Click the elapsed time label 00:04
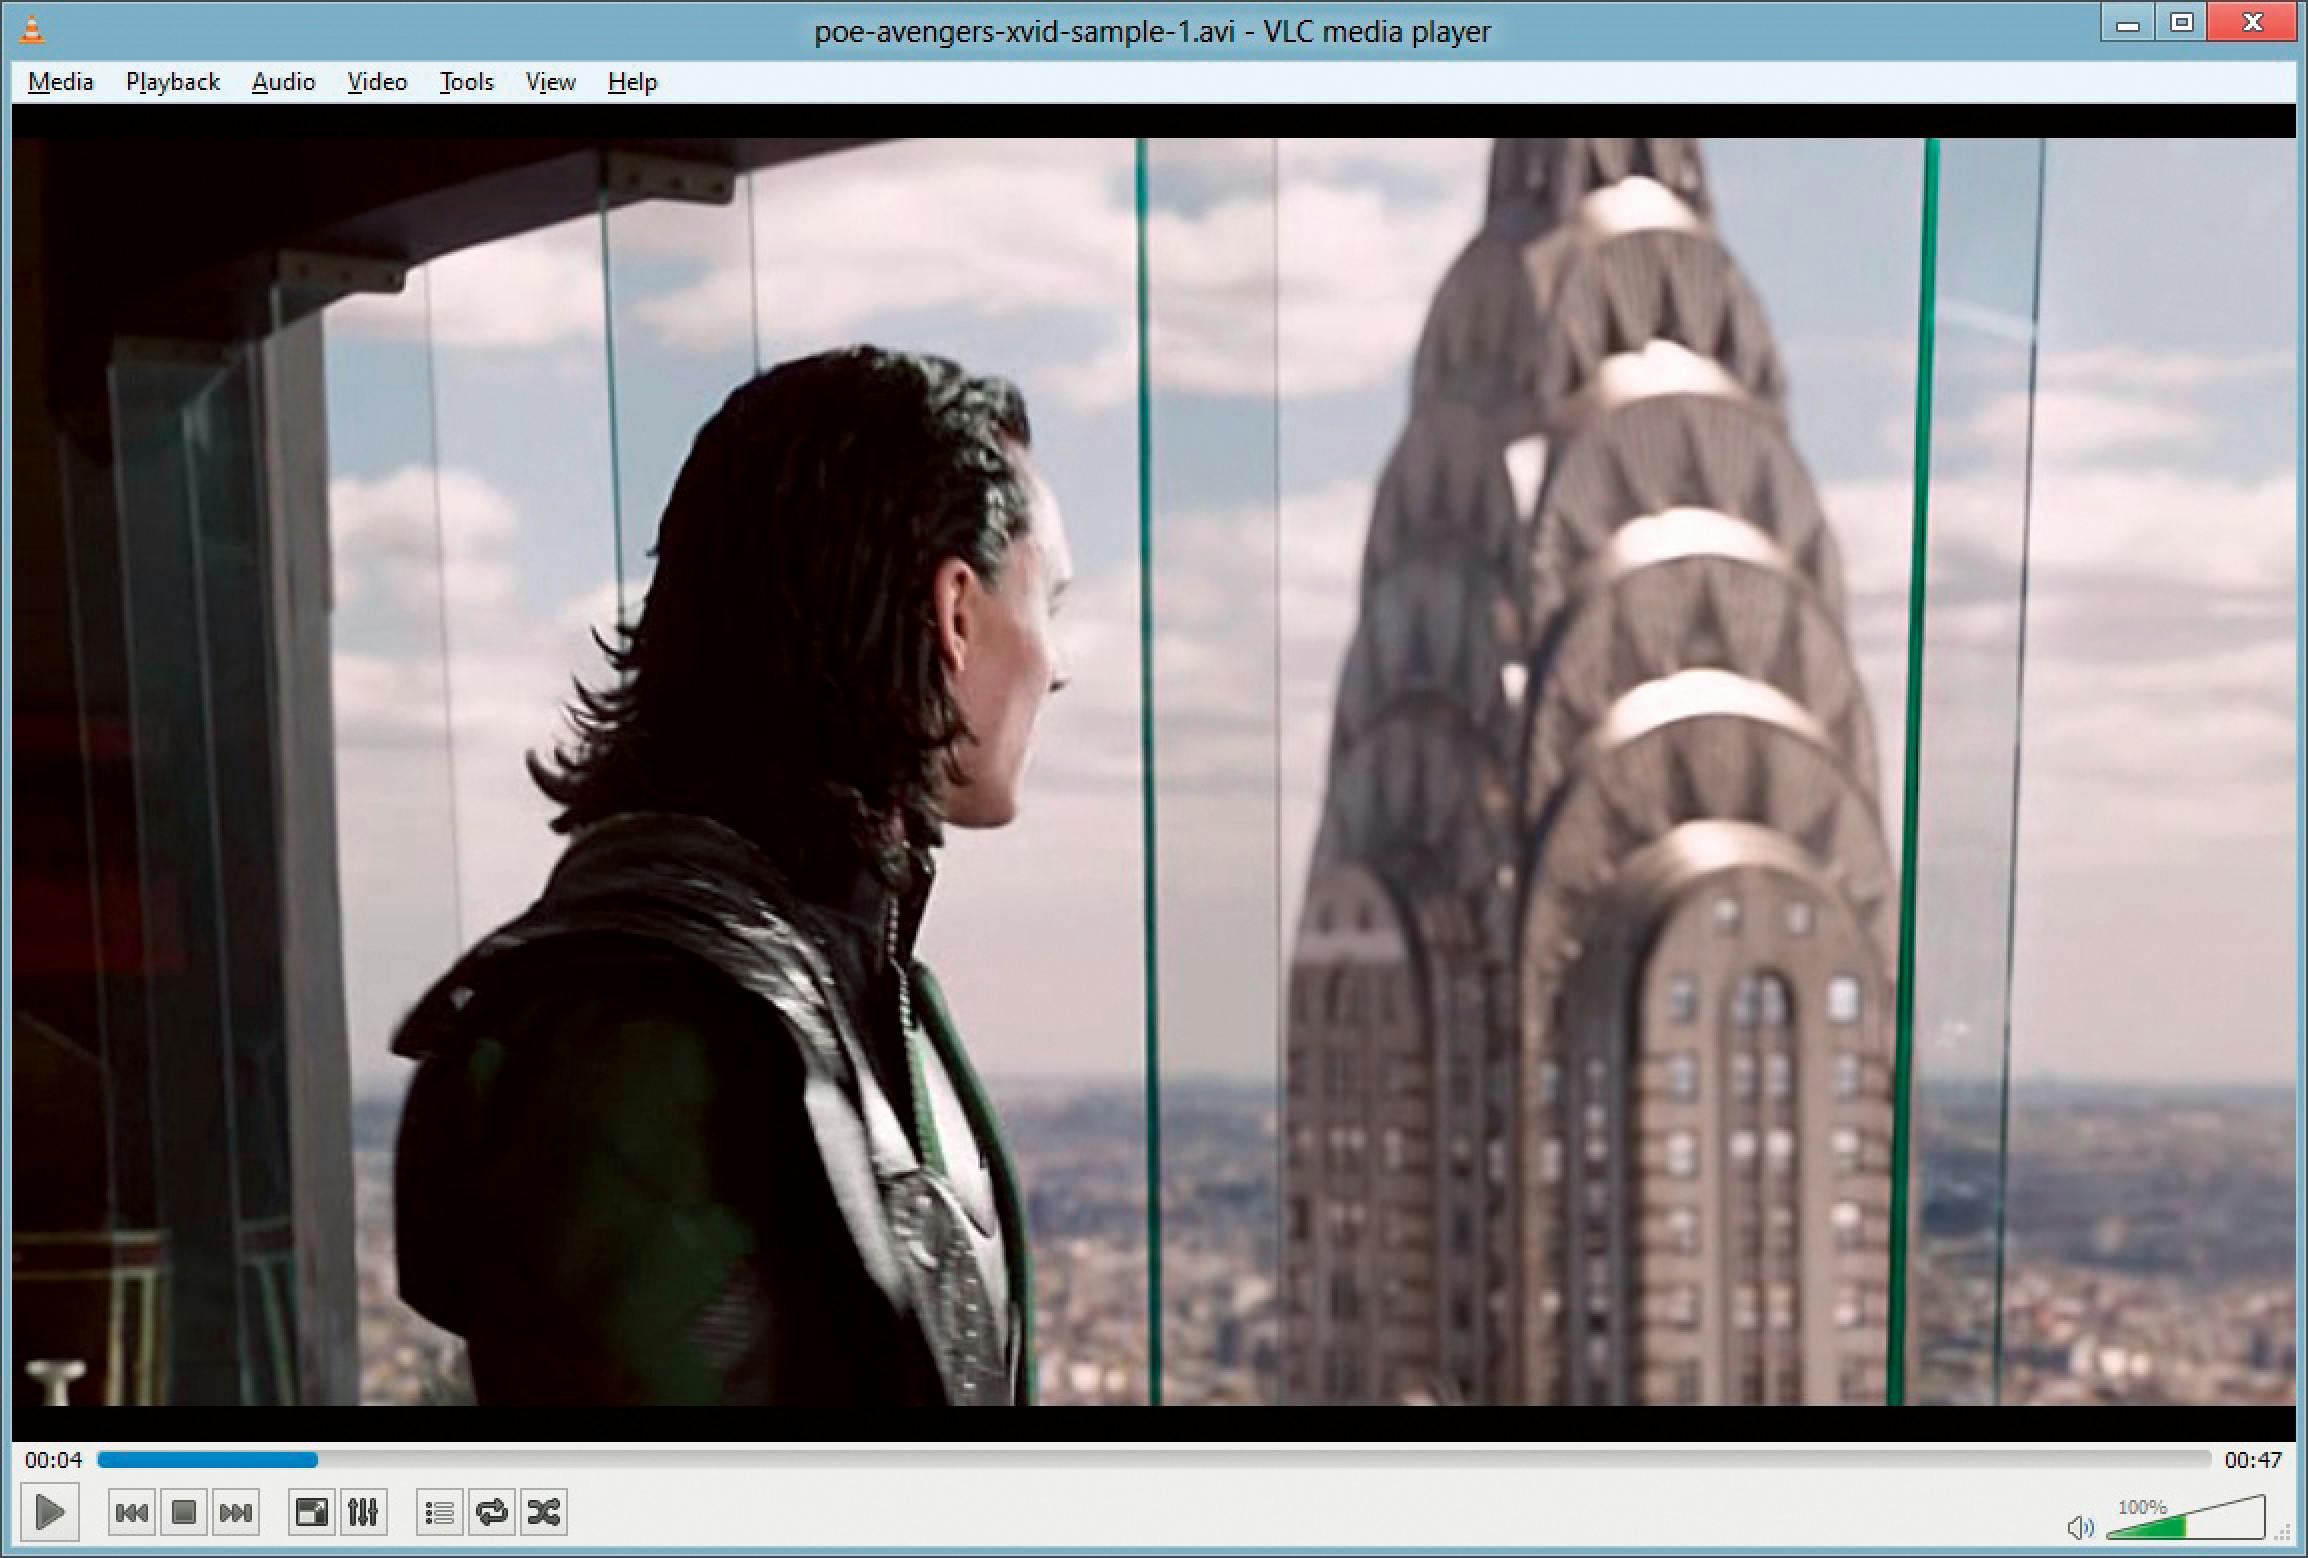Image resolution: width=2308 pixels, height=1558 pixels. coord(53,1460)
